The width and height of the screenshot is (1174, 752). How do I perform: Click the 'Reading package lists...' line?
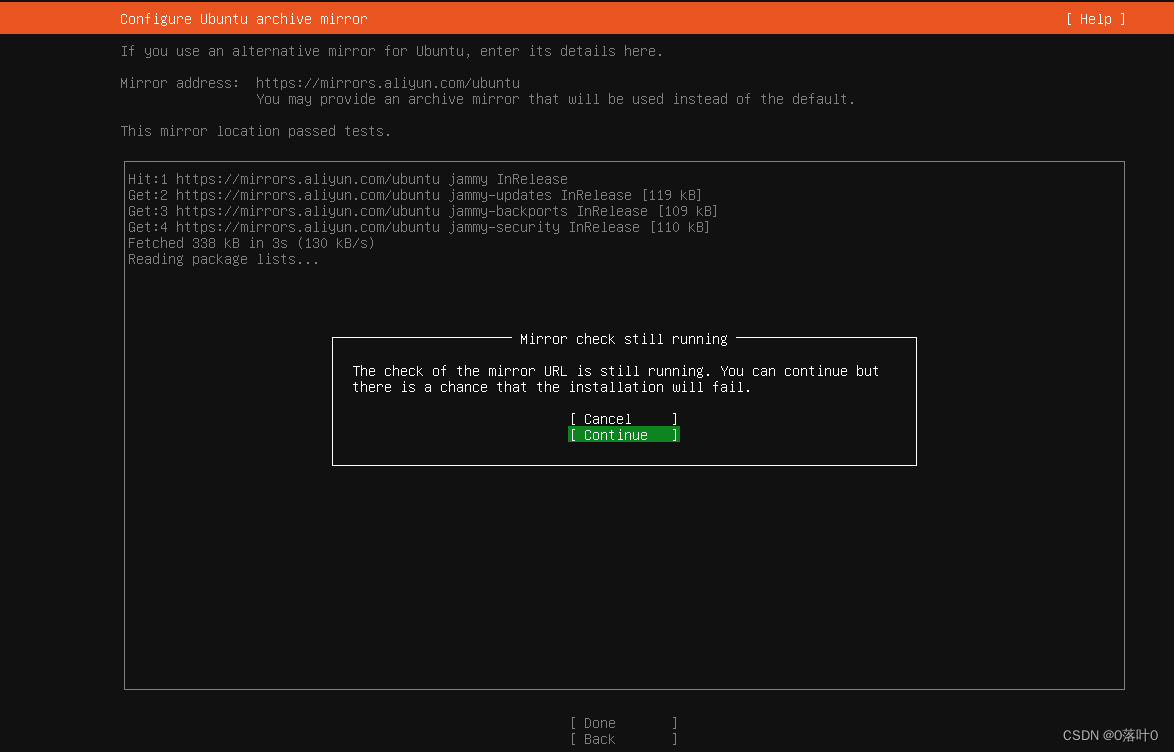tap(223, 259)
